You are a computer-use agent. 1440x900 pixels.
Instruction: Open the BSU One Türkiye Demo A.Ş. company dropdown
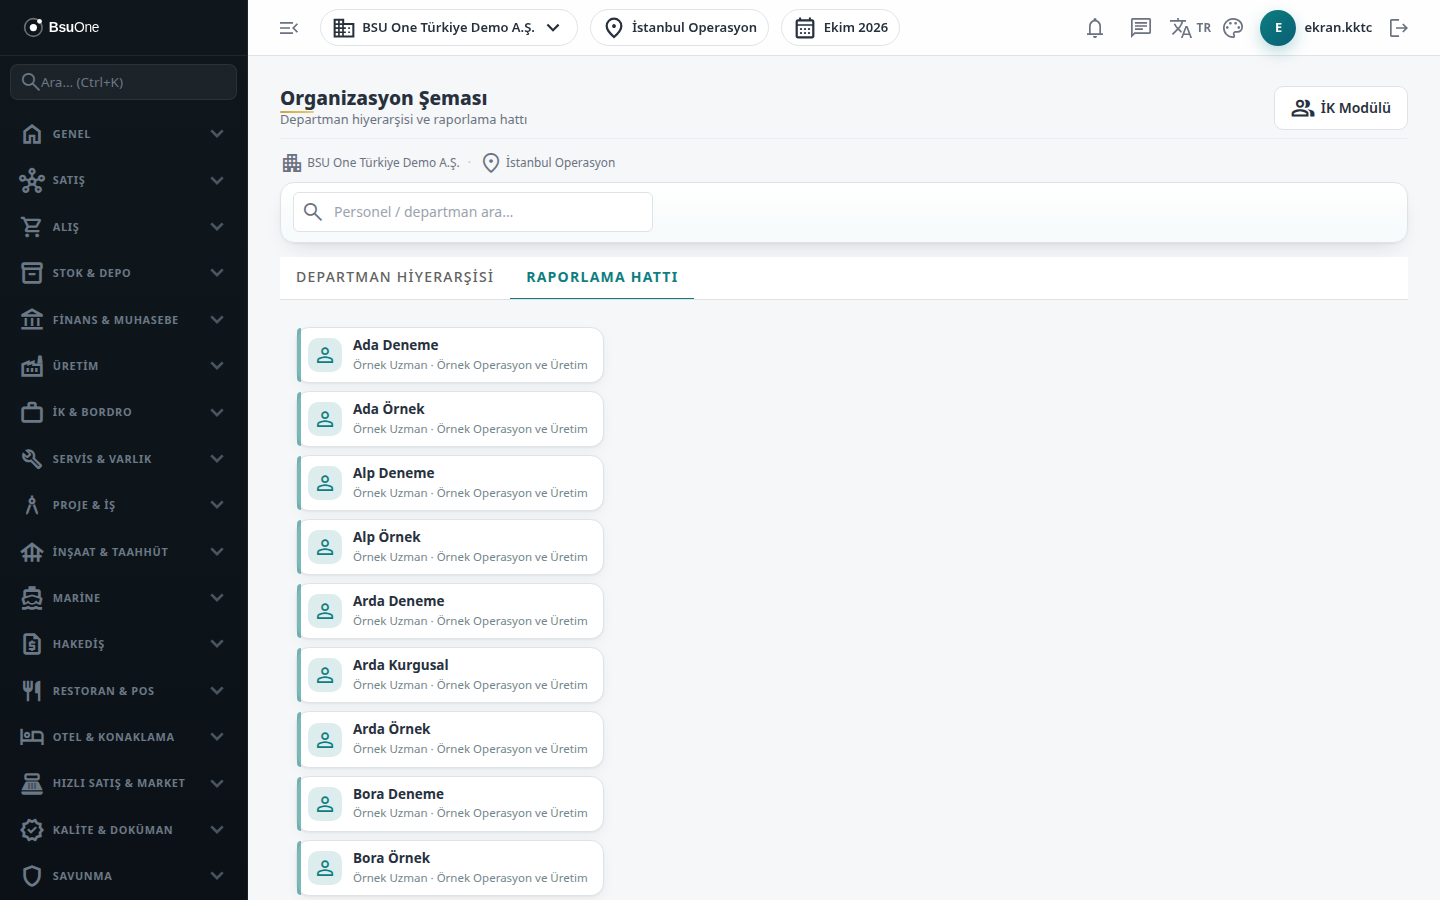tap(449, 28)
